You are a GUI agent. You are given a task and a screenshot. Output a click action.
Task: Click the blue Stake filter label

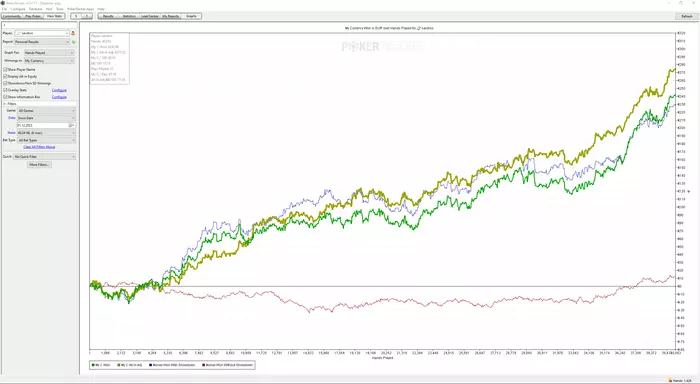tap(12, 133)
